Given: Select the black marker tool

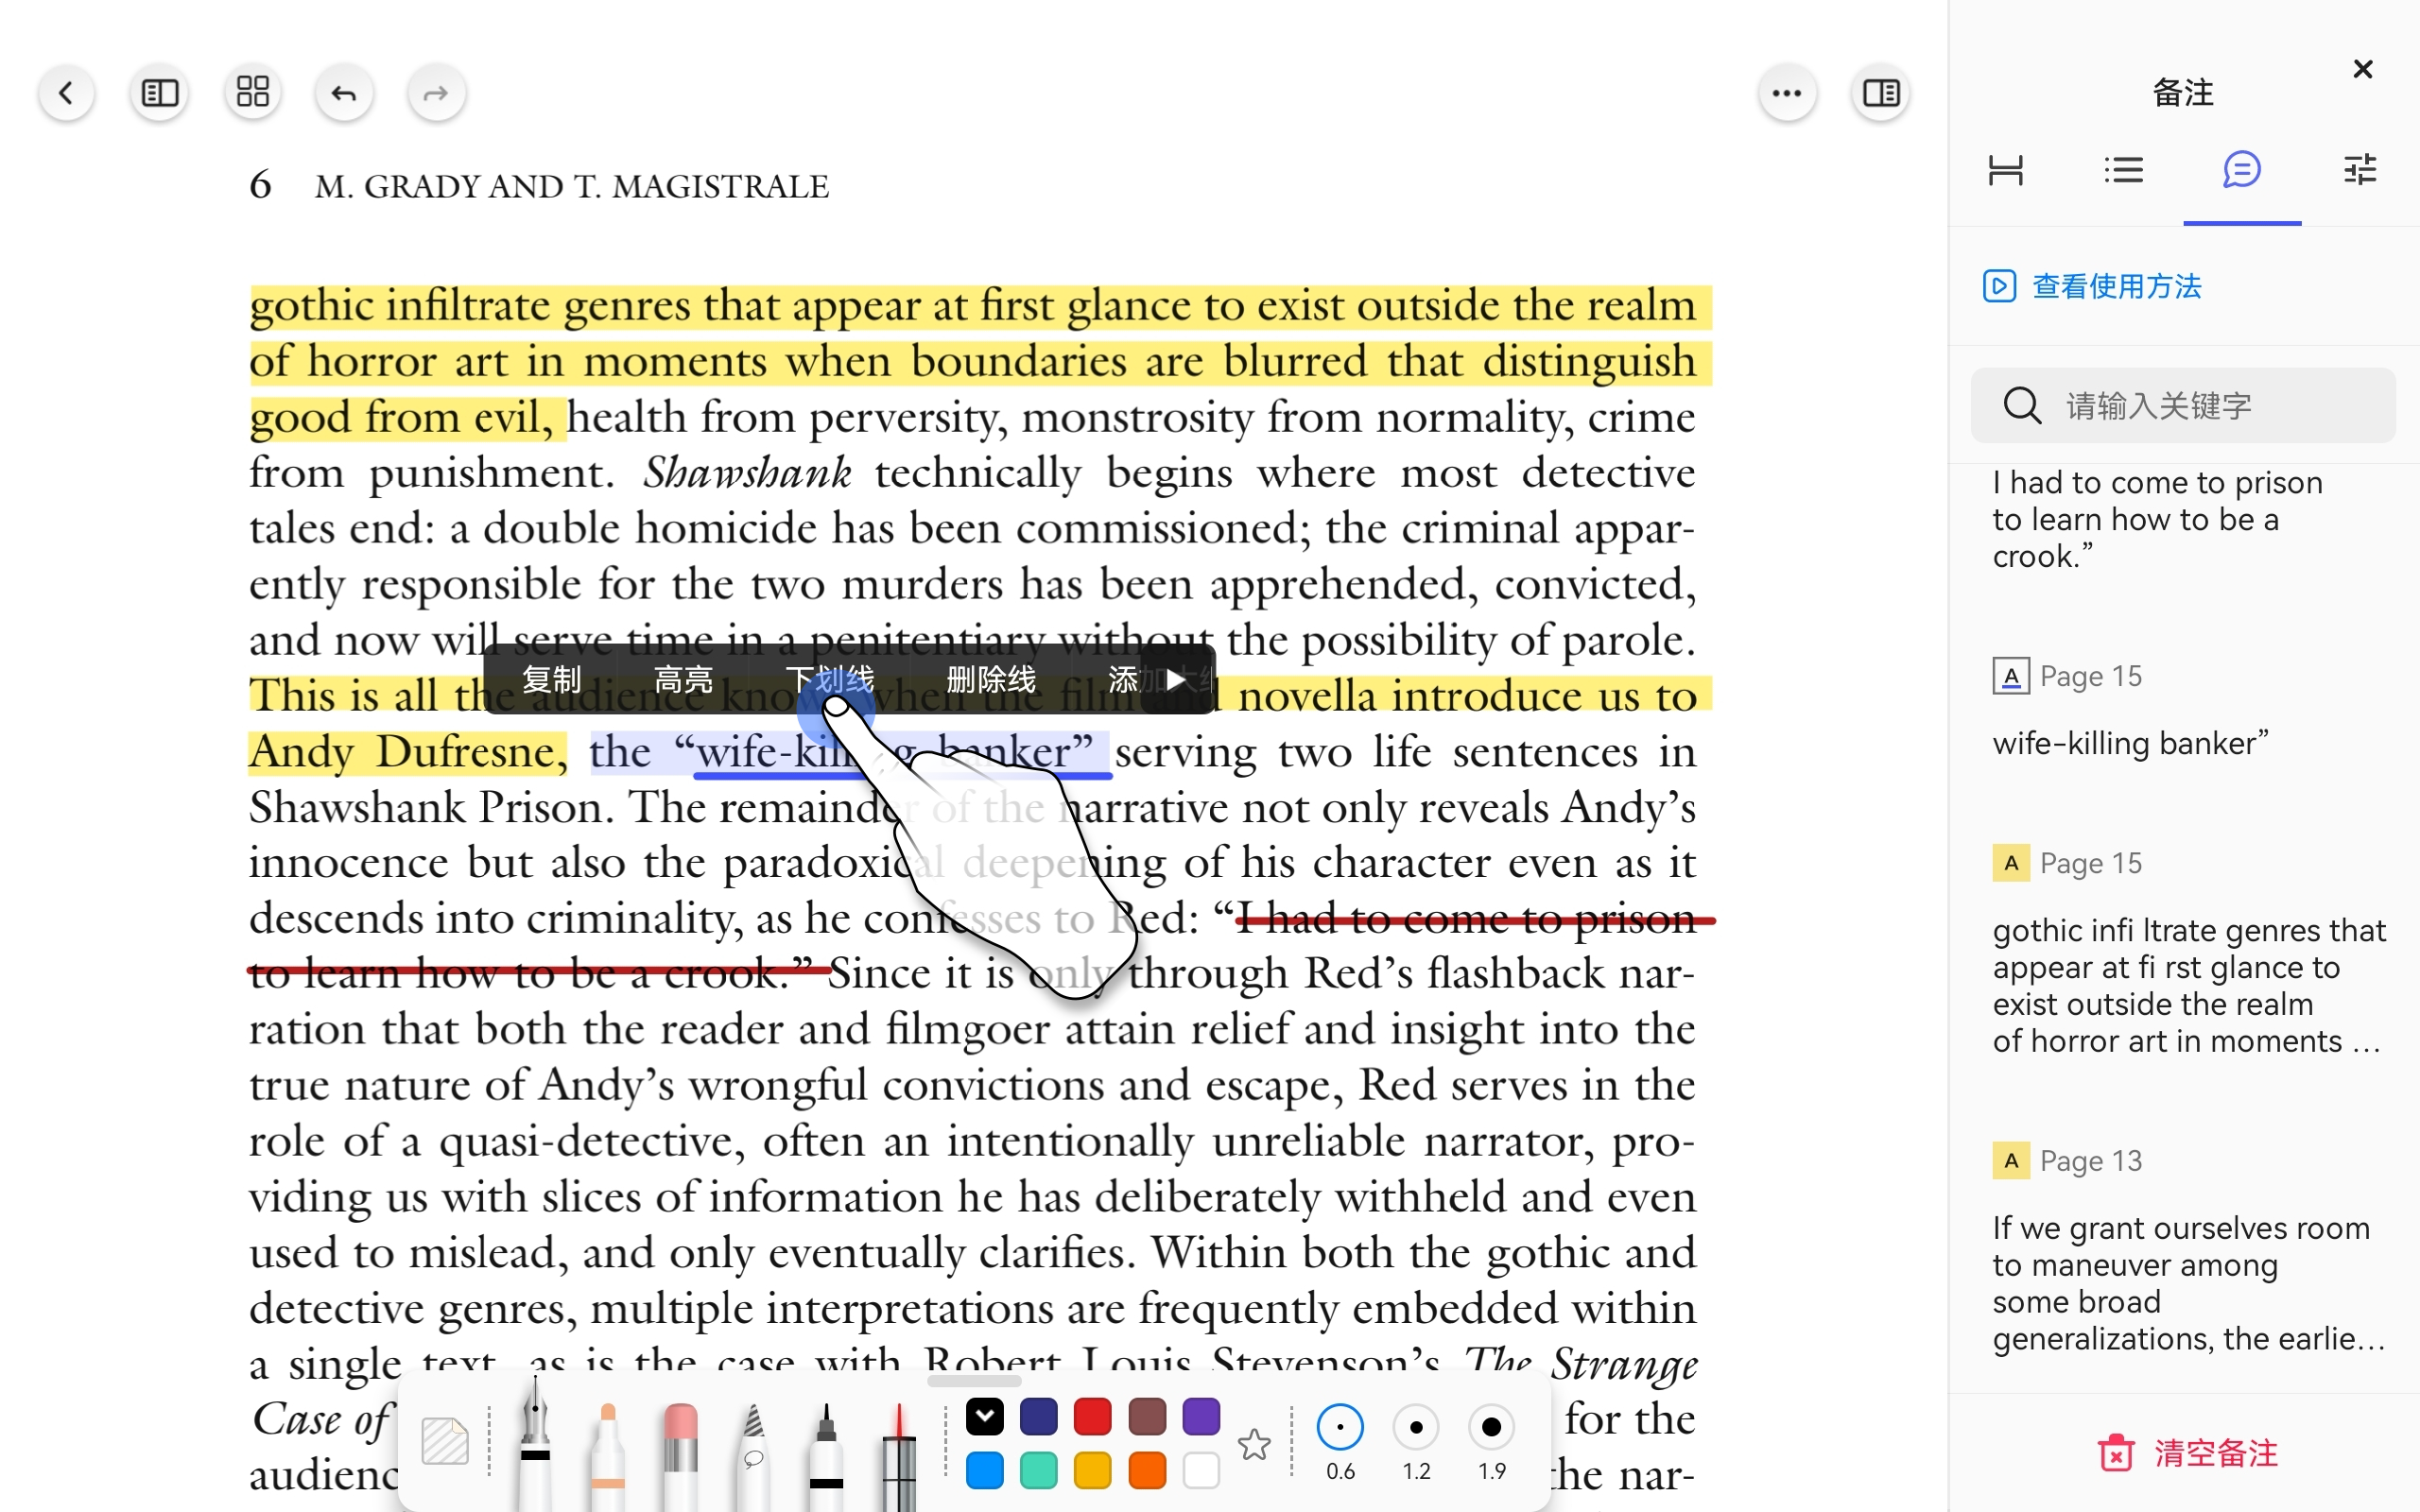Looking at the screenshot, I should coord(825,1456).
